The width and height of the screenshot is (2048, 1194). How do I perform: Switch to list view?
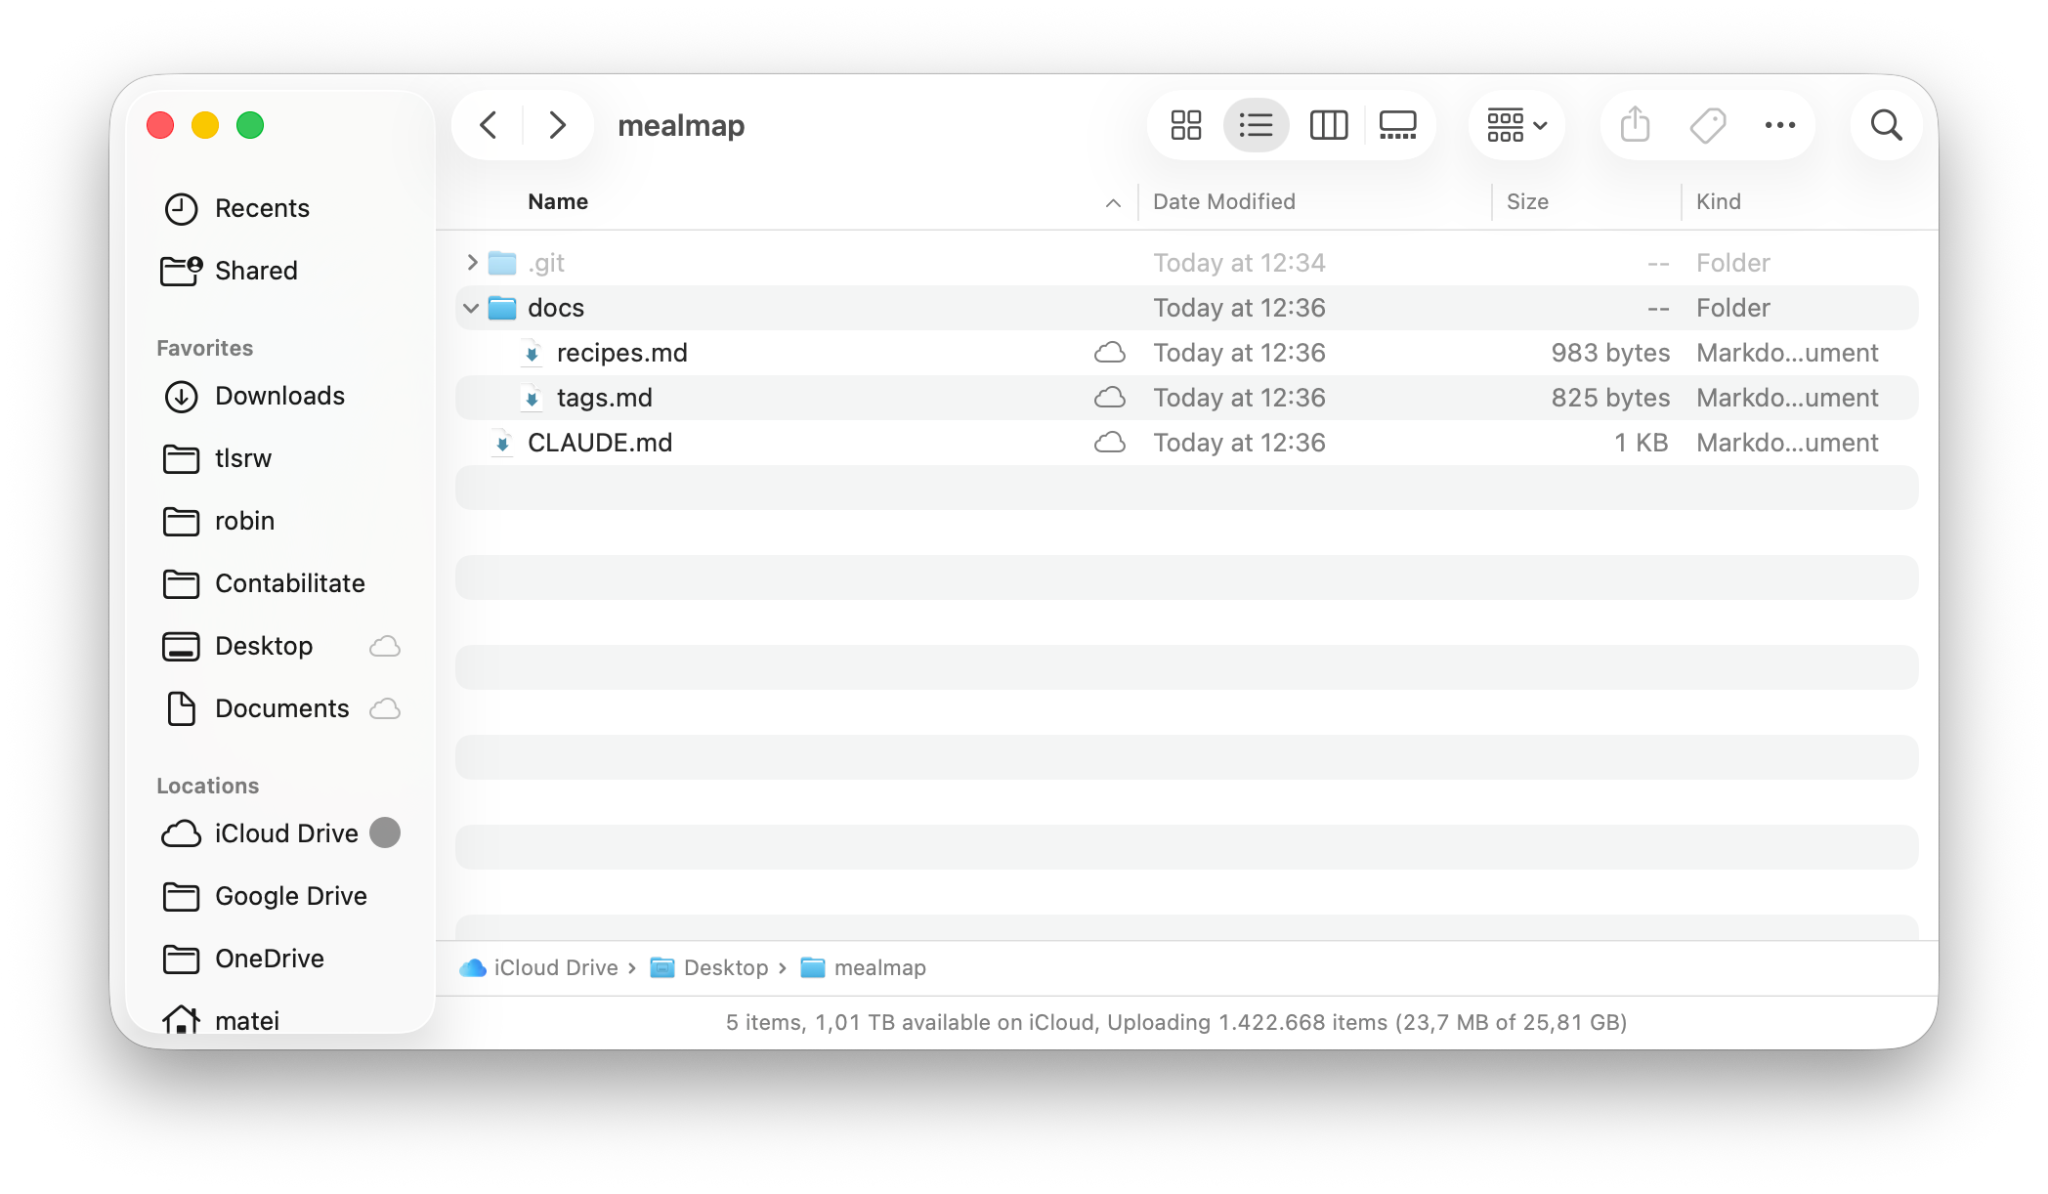click(1256, 125)
